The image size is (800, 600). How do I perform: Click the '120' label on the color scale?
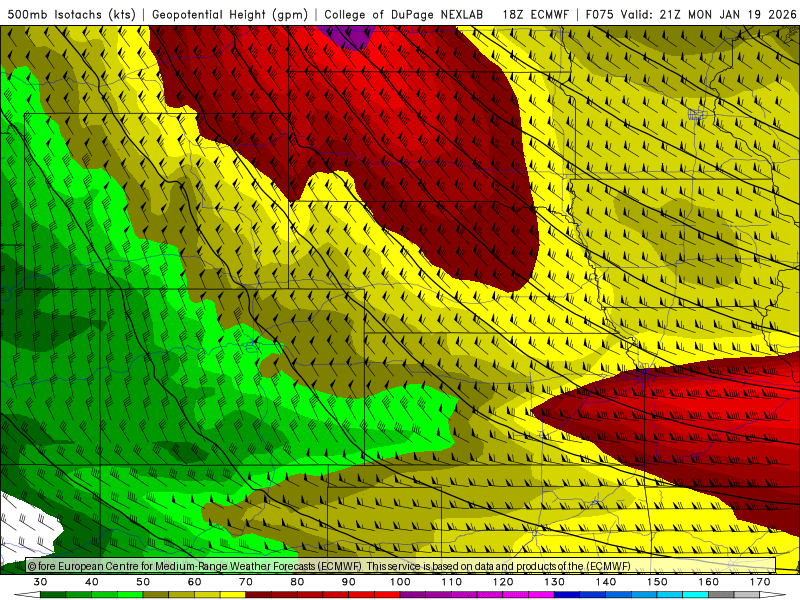[x=503, y=582]
